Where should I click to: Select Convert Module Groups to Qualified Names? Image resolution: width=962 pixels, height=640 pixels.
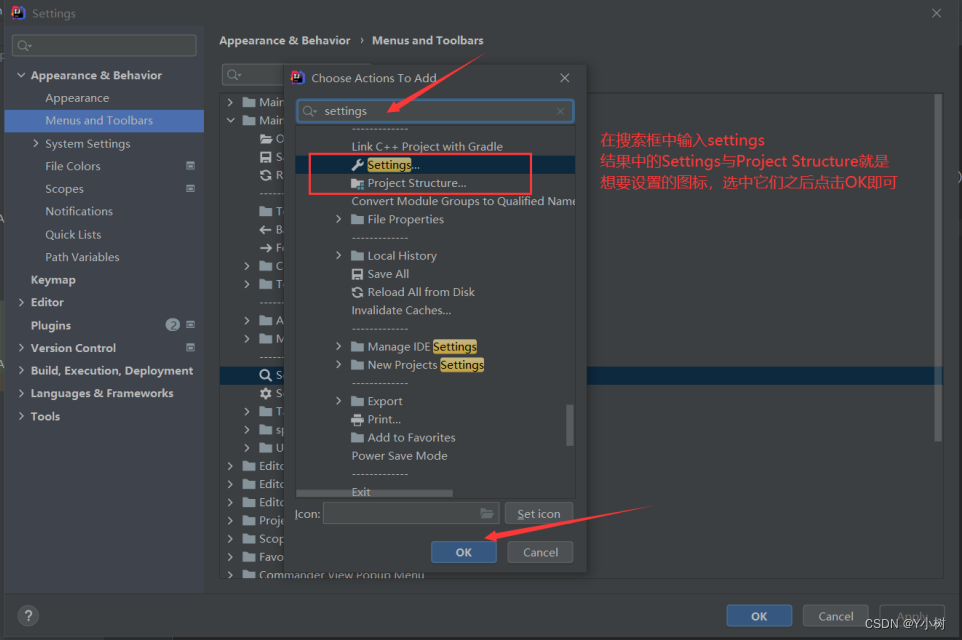point(463,201)
